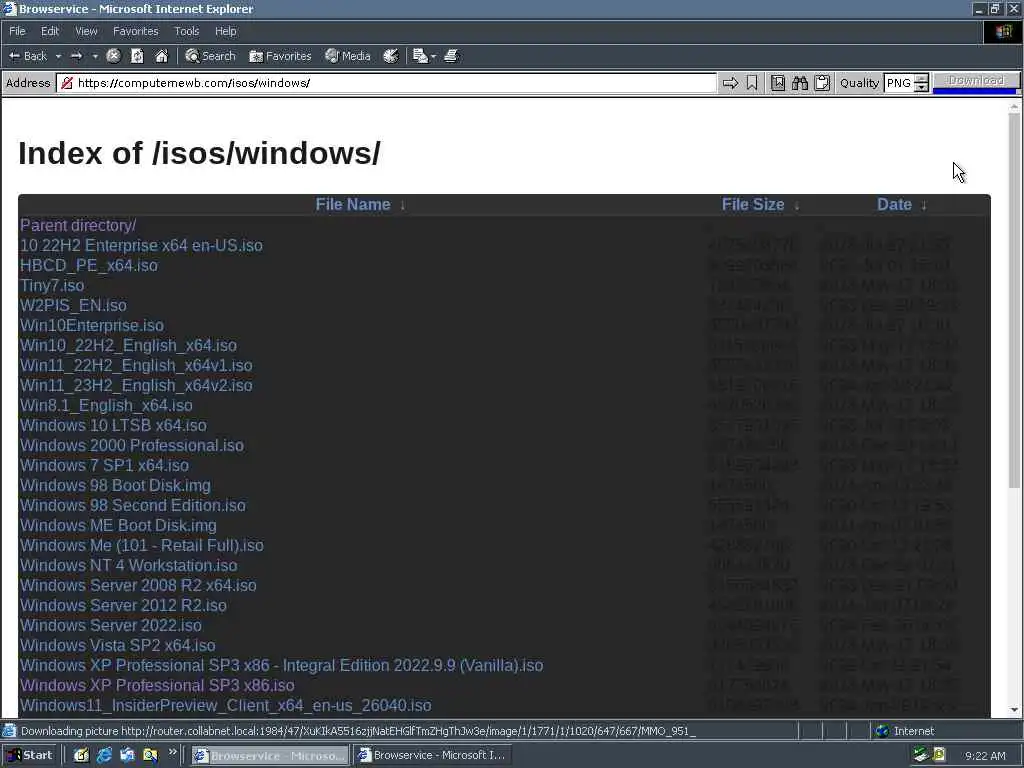Open the HBCD_PE_x64.iso link
The width and height of the screenshot is (1024, 768).
click(x=89, y=265)
